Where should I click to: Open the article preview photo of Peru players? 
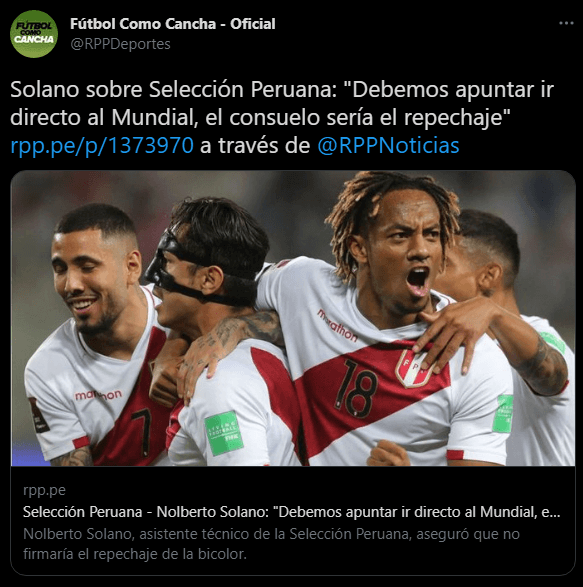point(293,318)
